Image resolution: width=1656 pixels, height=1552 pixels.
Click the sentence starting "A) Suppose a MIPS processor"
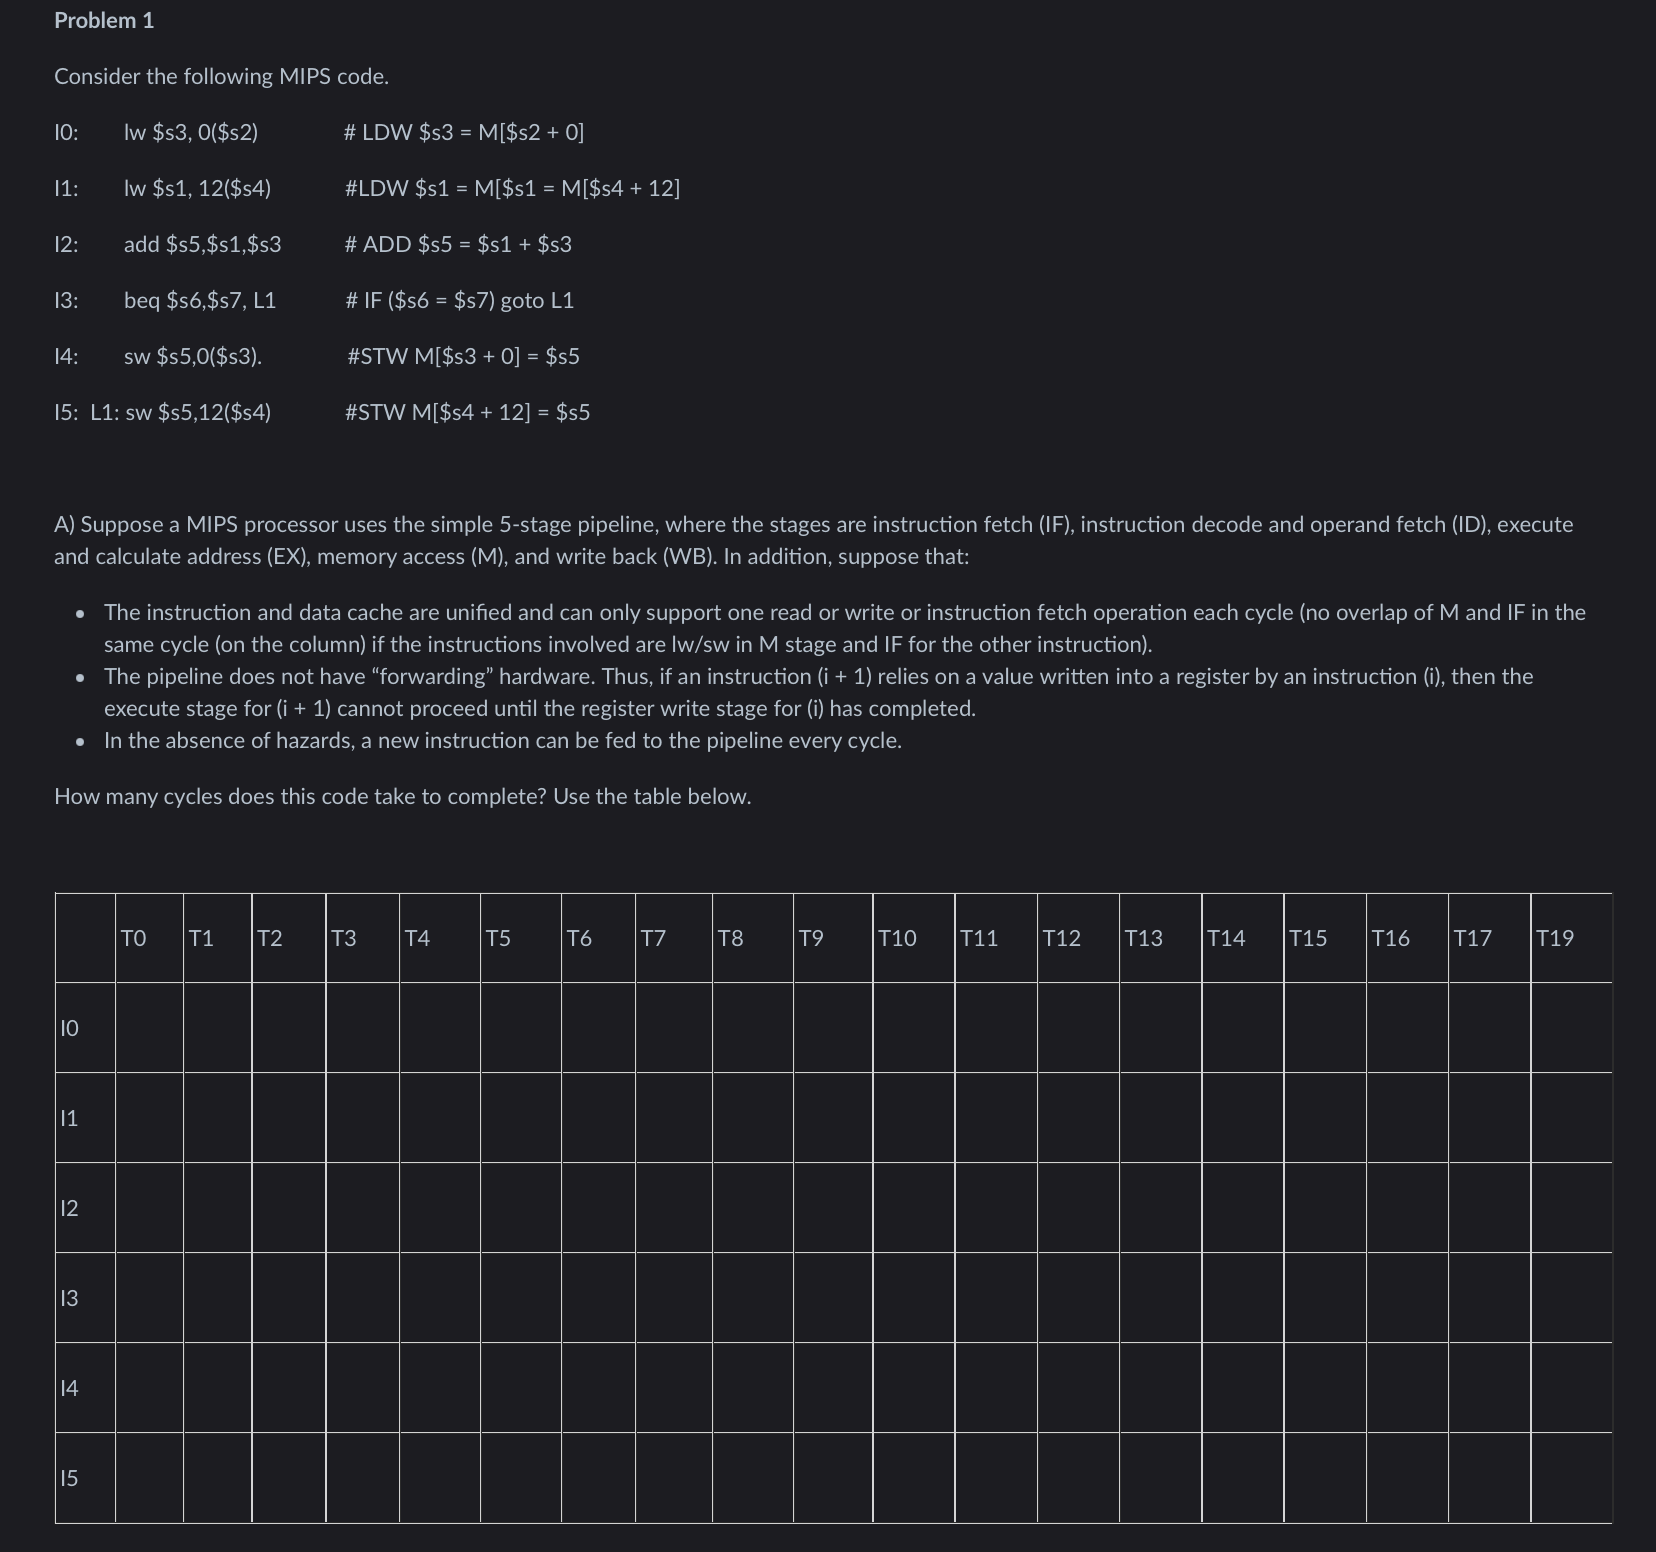click(x=814, y=540)
